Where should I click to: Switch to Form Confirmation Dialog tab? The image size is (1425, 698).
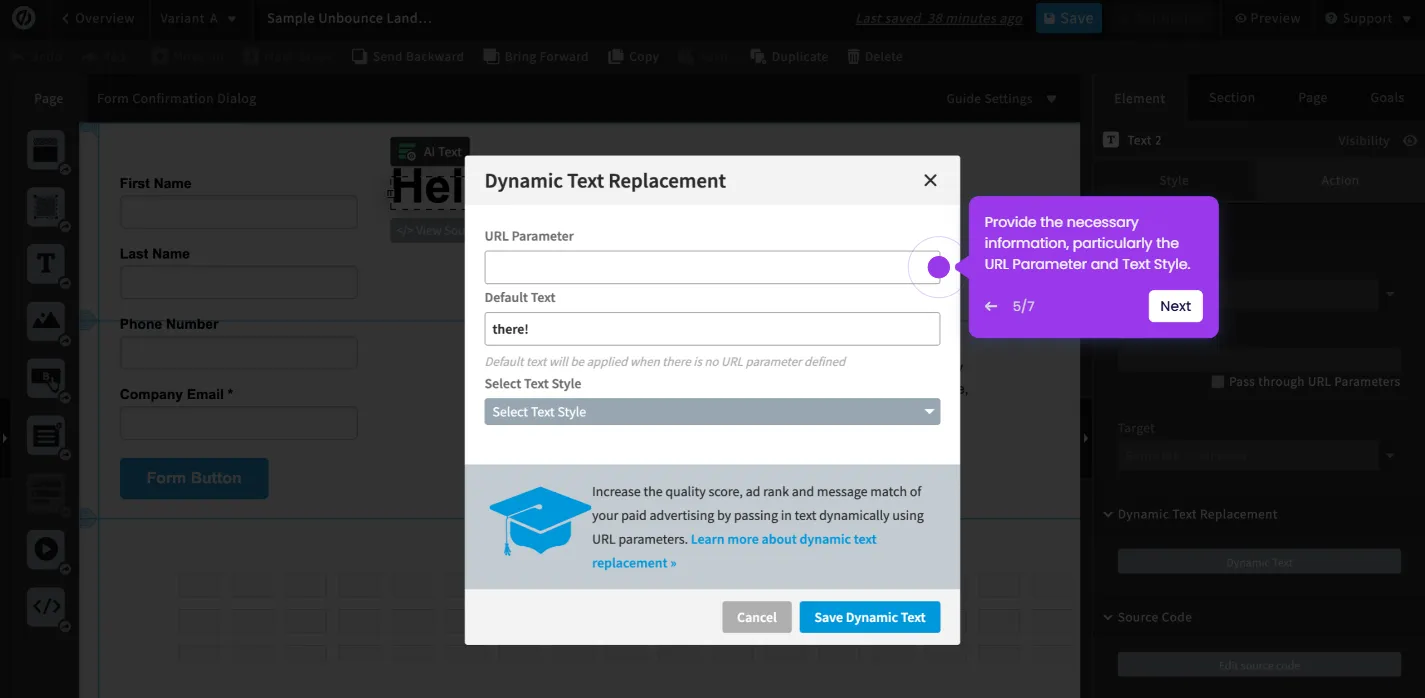(x=177, y=98)
